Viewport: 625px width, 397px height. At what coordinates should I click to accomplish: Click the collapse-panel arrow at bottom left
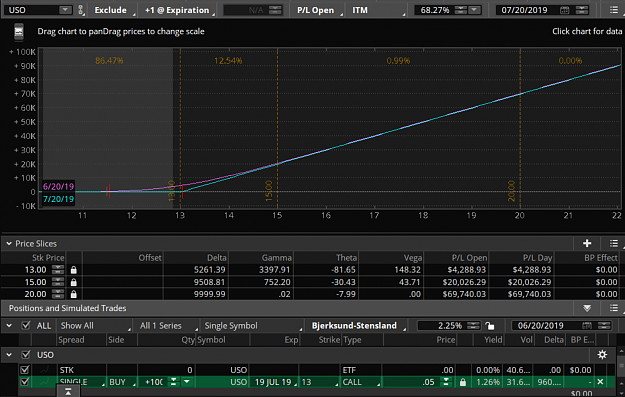tap(68, 392)
